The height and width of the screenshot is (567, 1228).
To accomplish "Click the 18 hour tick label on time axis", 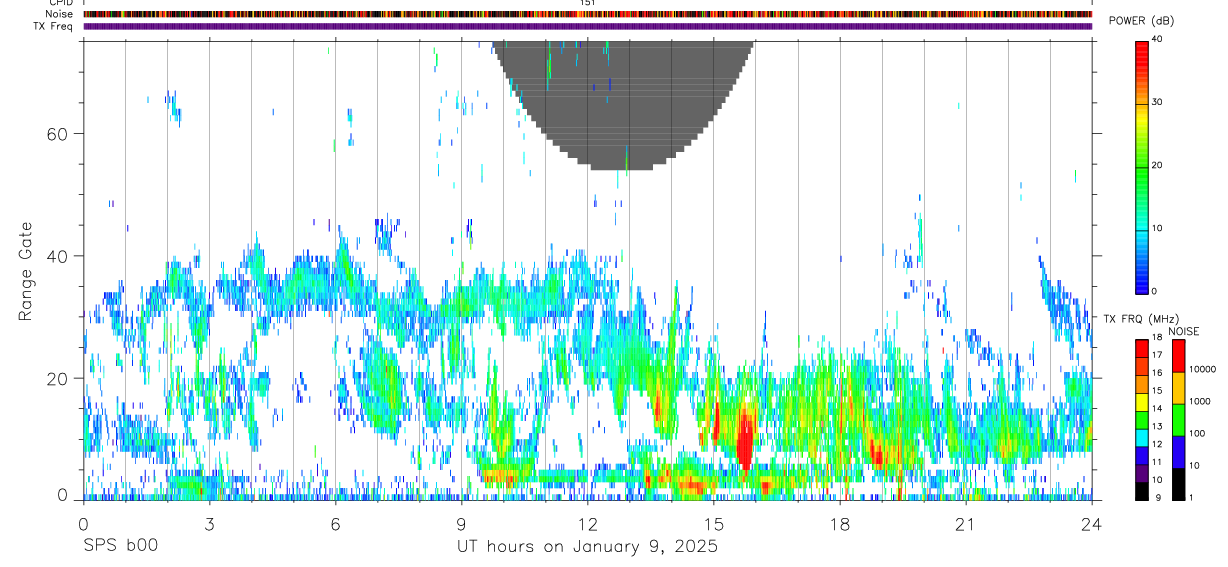I will tap(840, 524).
